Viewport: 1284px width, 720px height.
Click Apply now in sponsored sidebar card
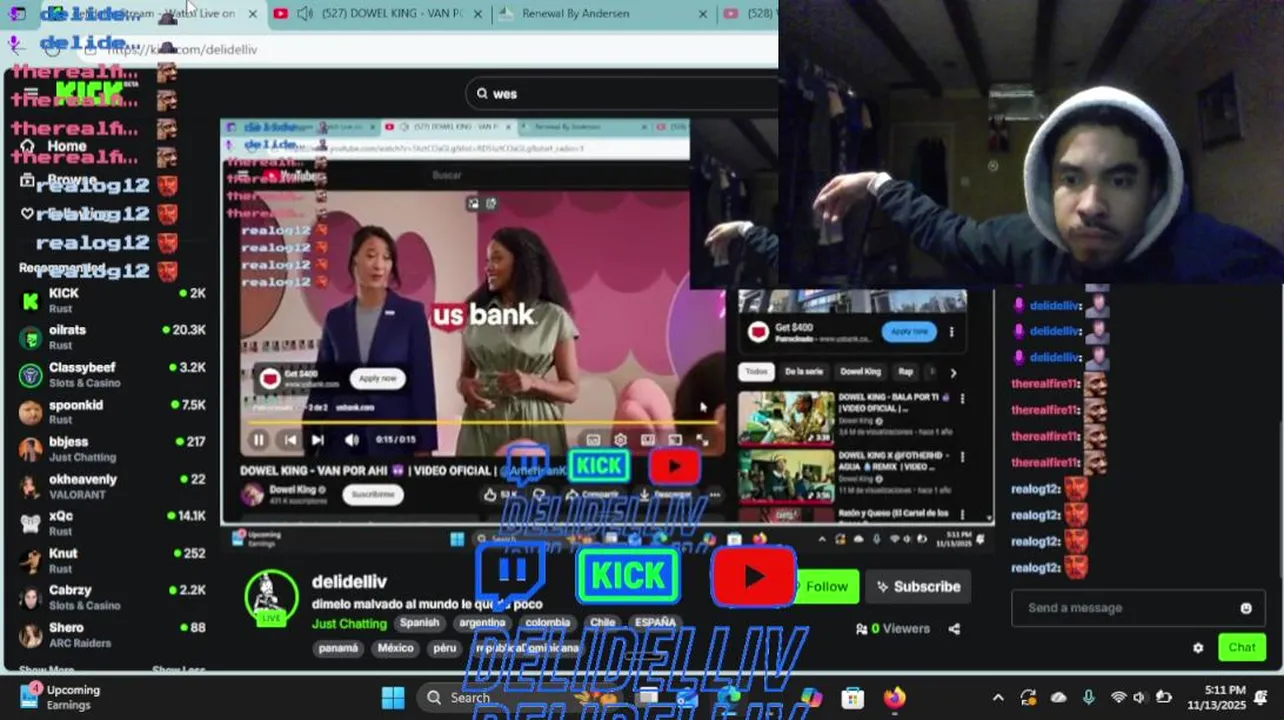click(909, 332)
